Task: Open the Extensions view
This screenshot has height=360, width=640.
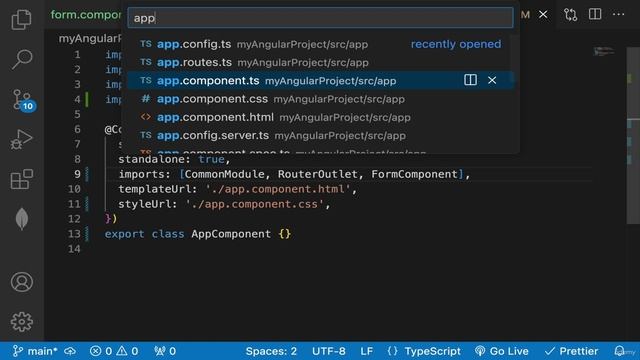Action: click(21, 179)
